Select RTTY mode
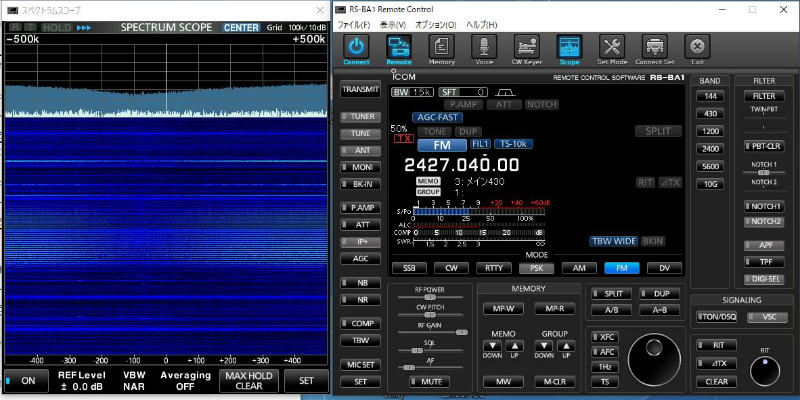Screen dimensions: 800x400 (494, 268)
